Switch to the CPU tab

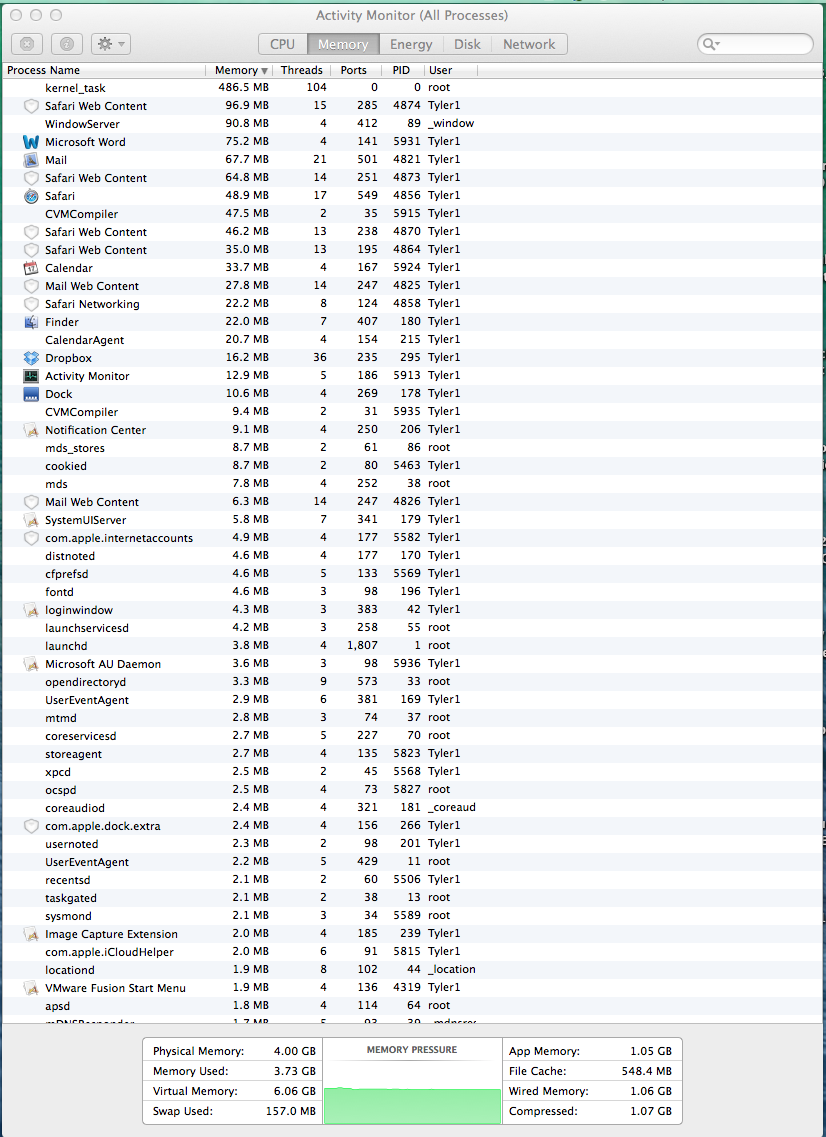coord(282,44)
